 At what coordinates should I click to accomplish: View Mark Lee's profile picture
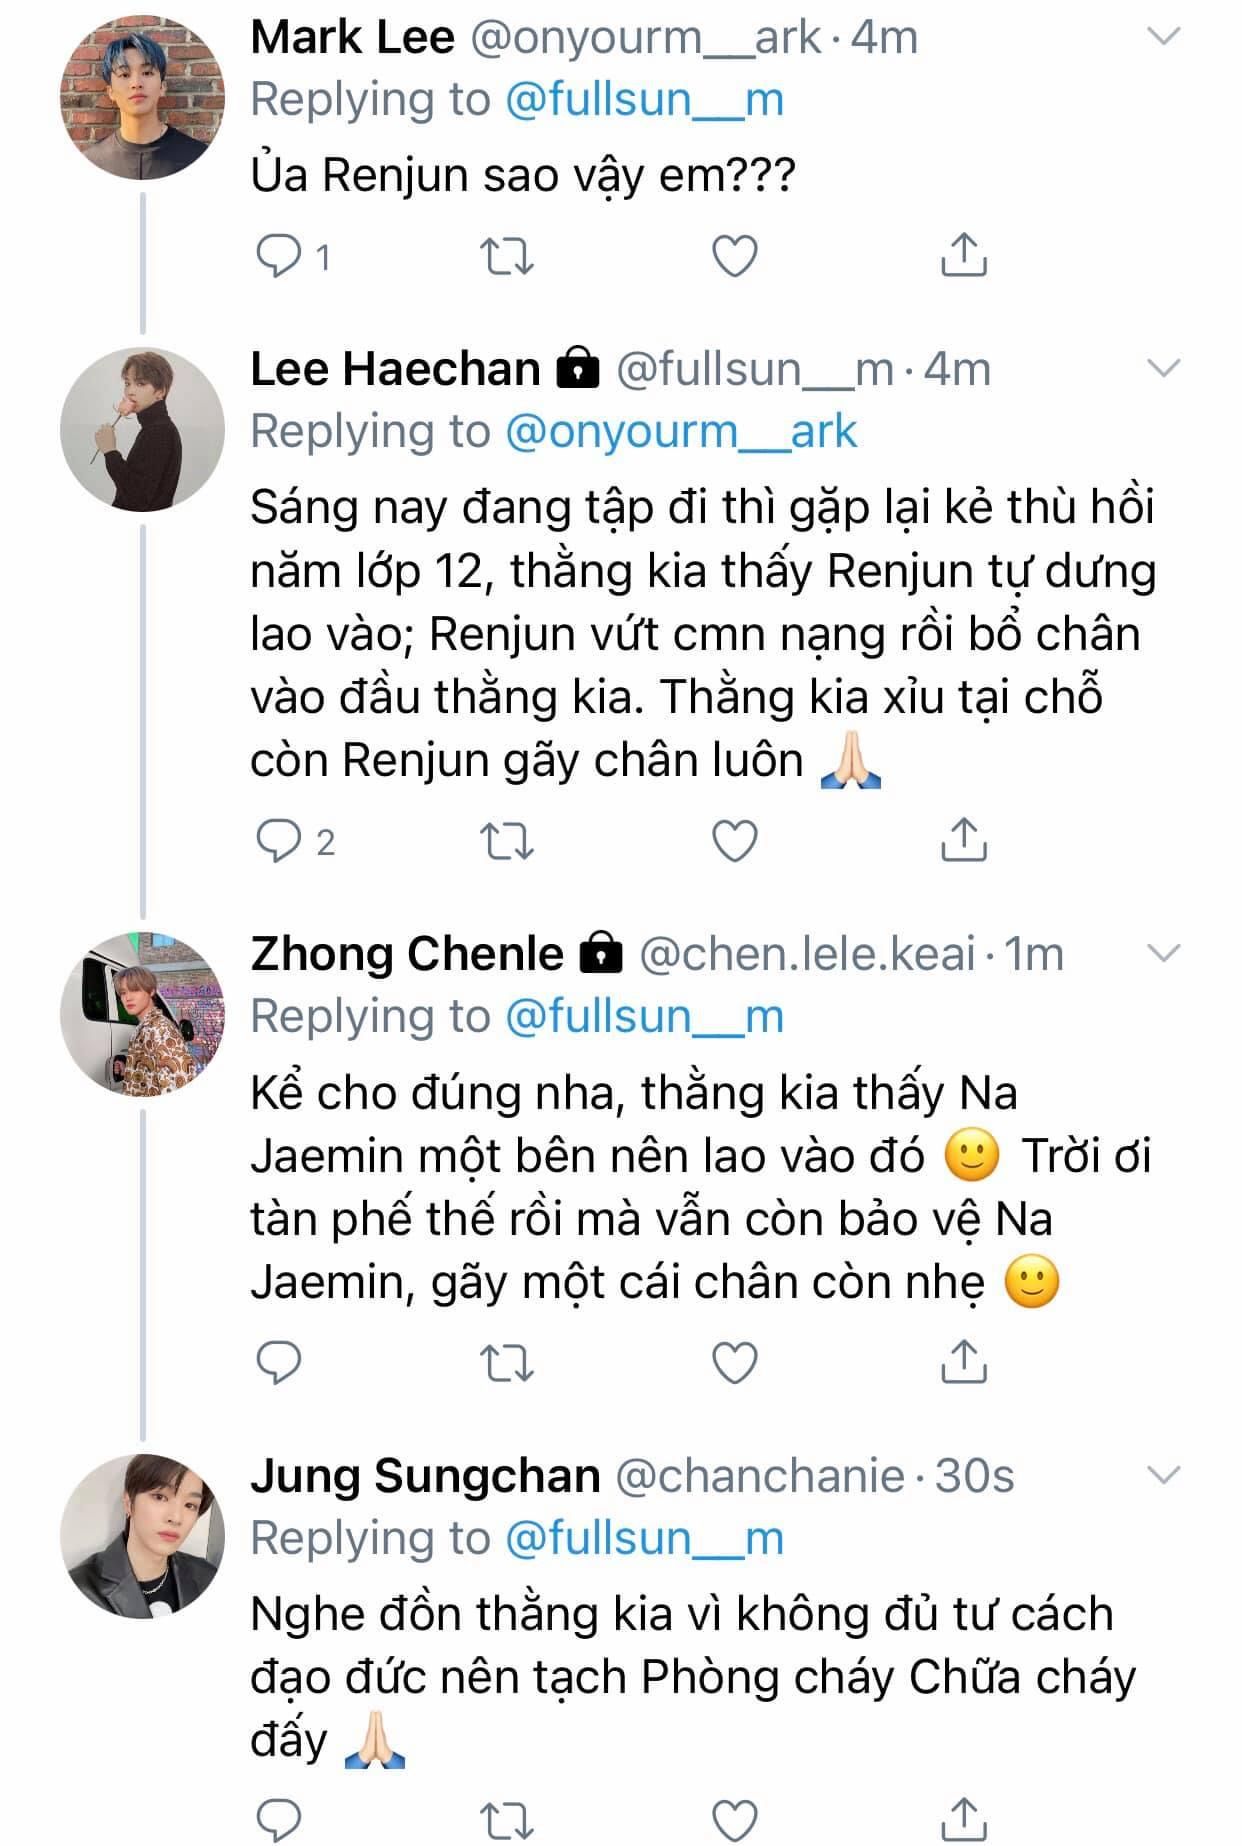pos(143,98)
